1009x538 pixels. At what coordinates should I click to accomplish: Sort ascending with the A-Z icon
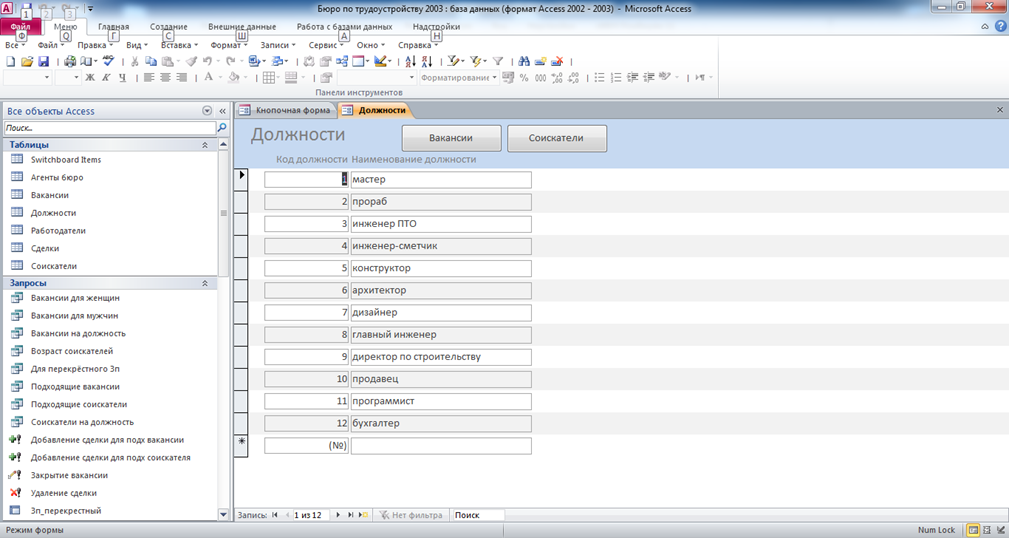(411, 61)
